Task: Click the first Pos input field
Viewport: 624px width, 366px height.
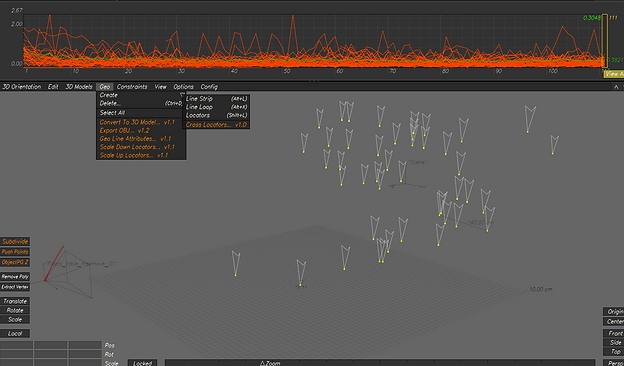Action: [16, 345]
